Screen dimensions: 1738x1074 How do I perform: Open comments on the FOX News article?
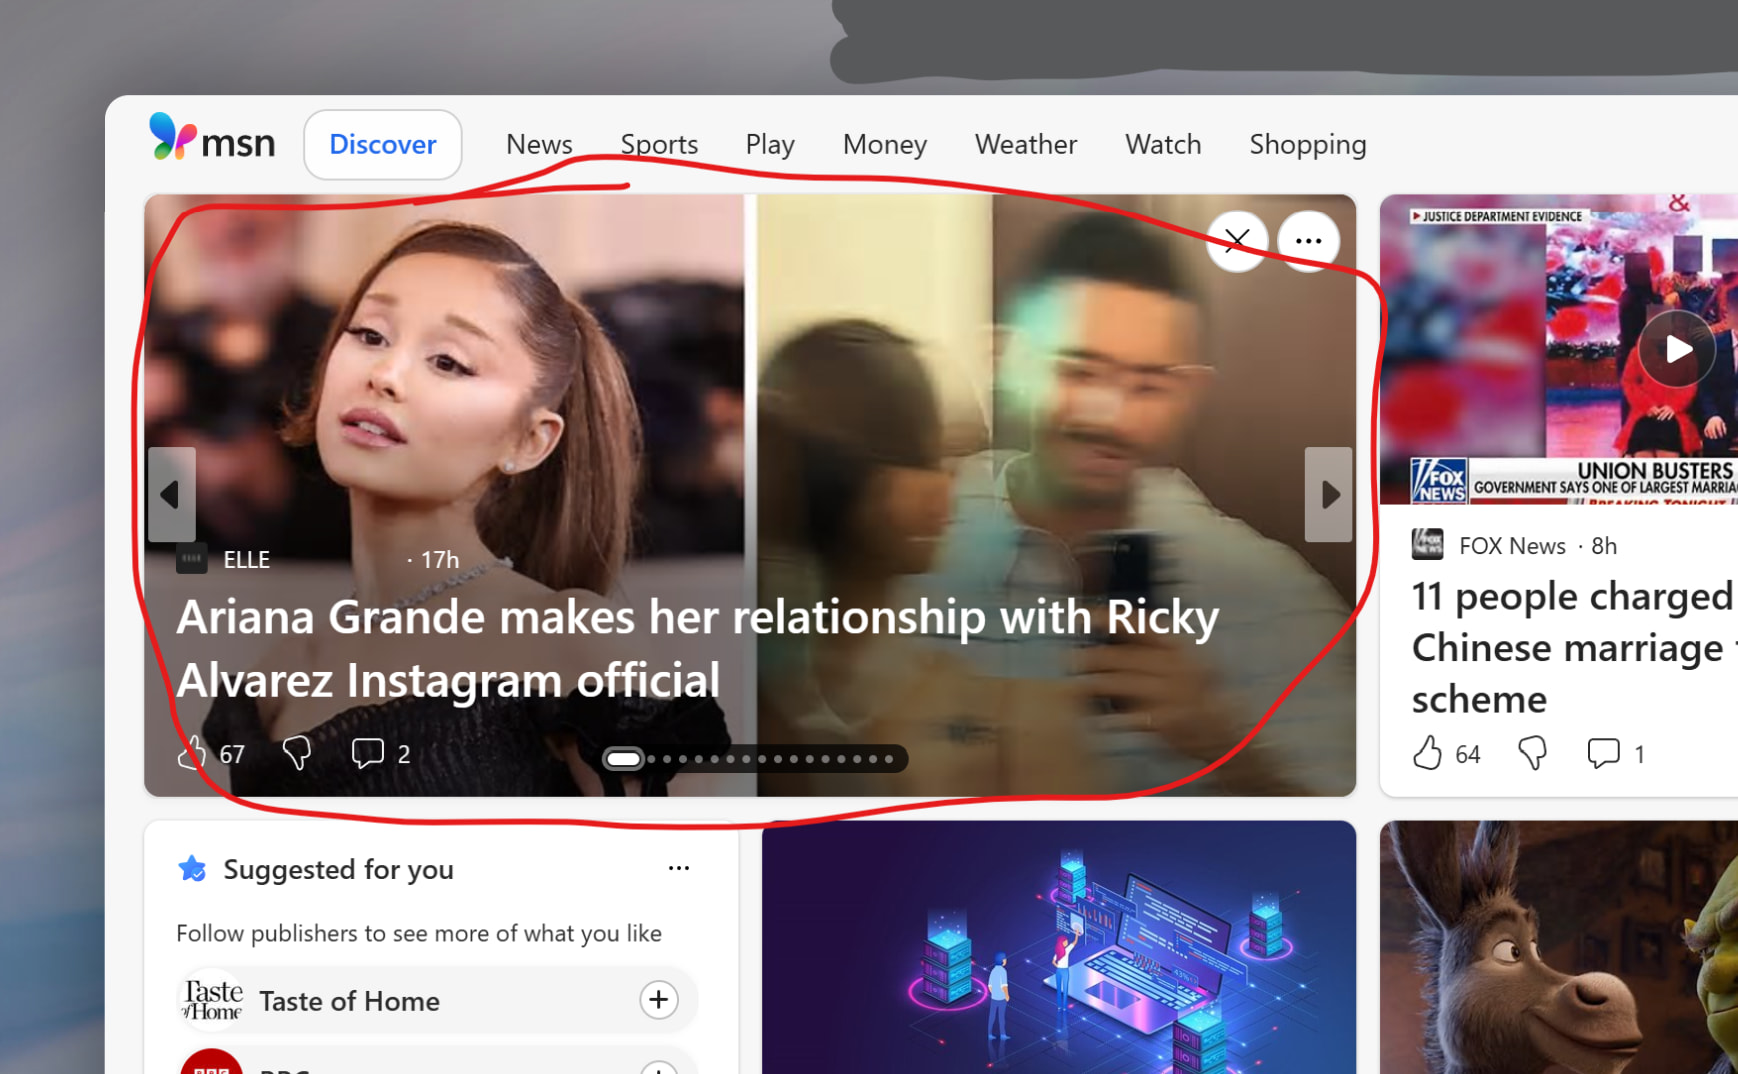[1603, 753]
